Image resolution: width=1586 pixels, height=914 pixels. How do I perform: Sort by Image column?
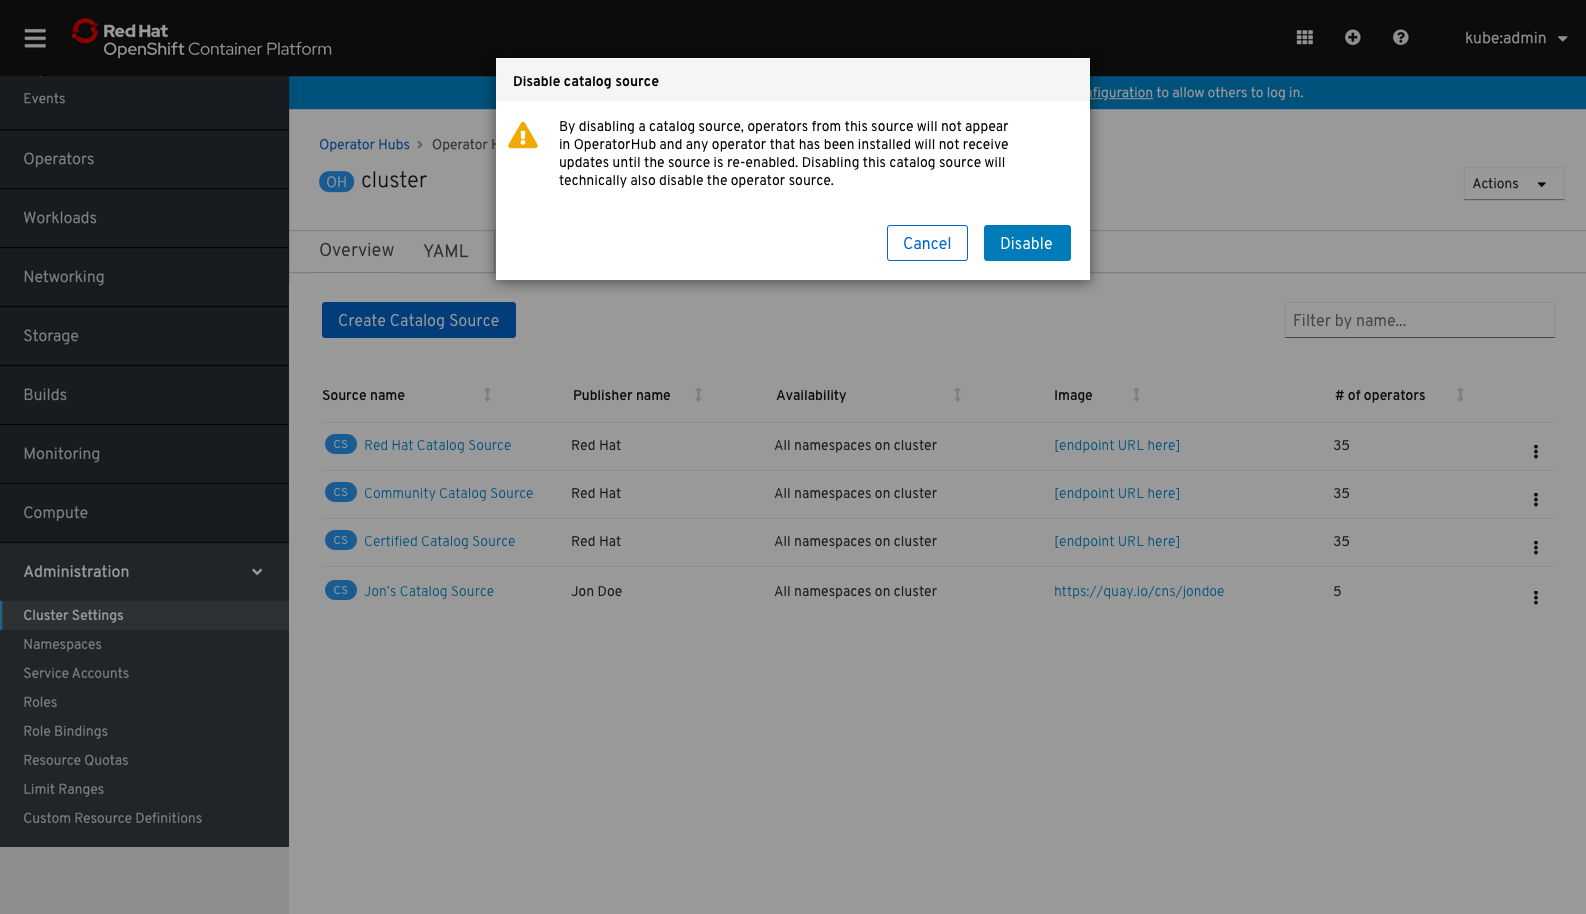(x=1136, y=395)
